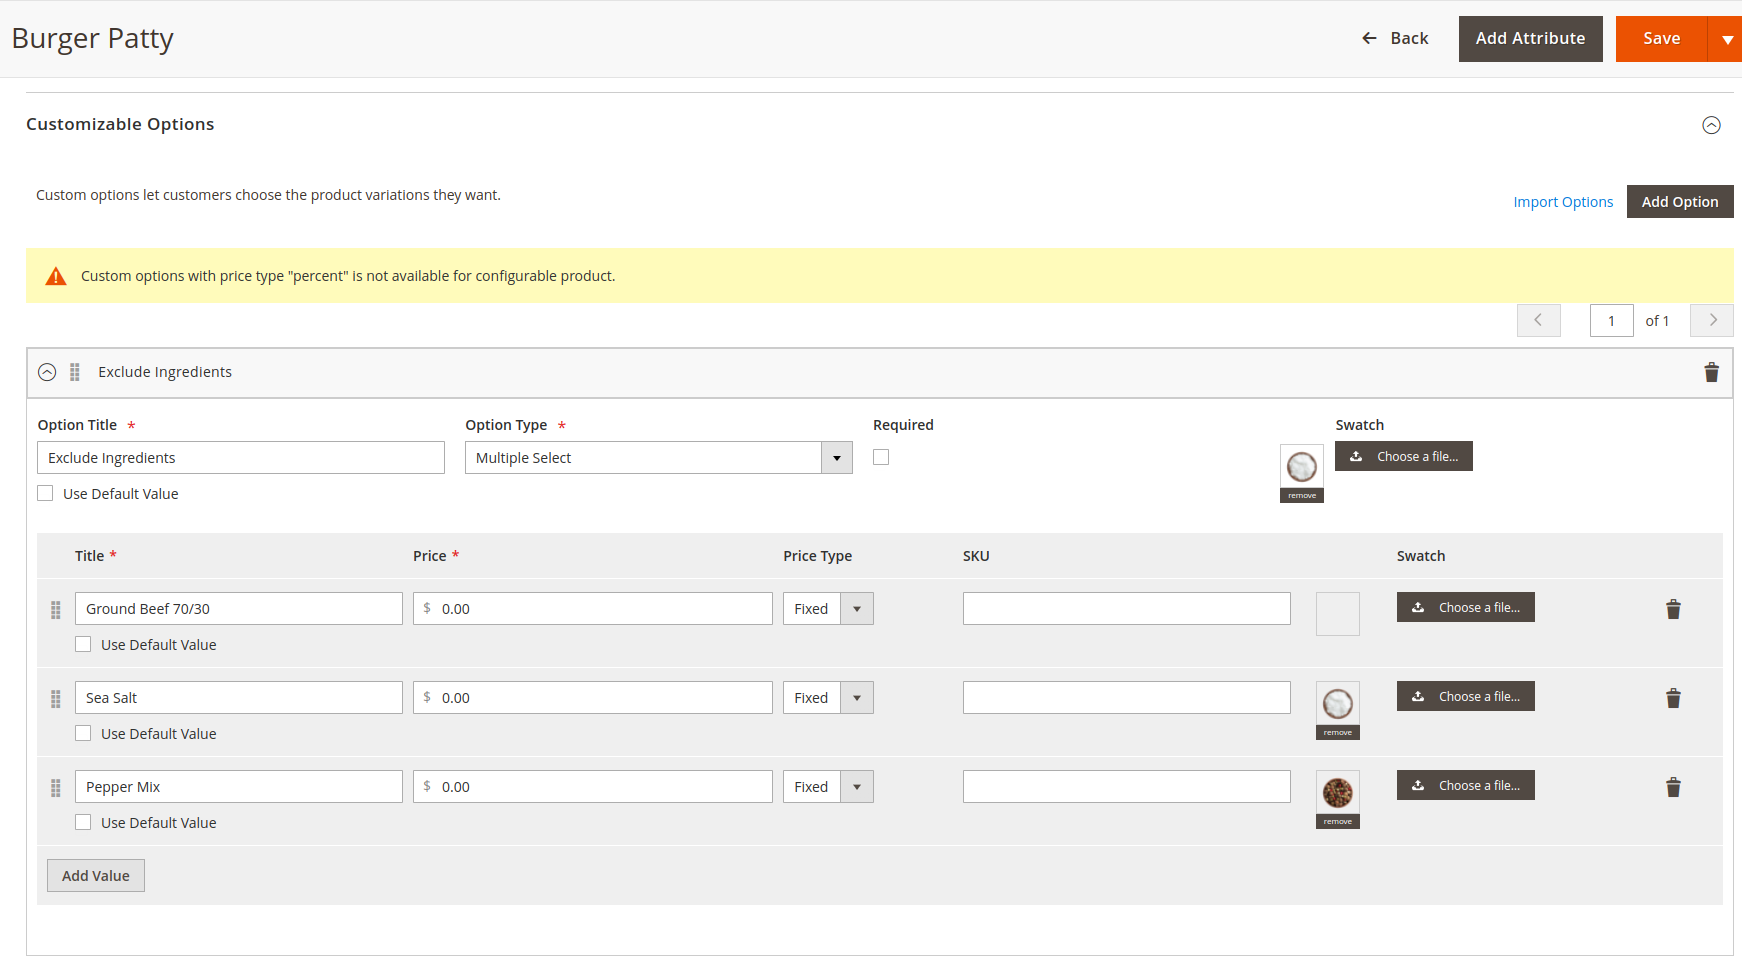Grab the Pepper Mix row drag handle
The width and height of the screenshot is (1742, 961).
pos(56,788)
